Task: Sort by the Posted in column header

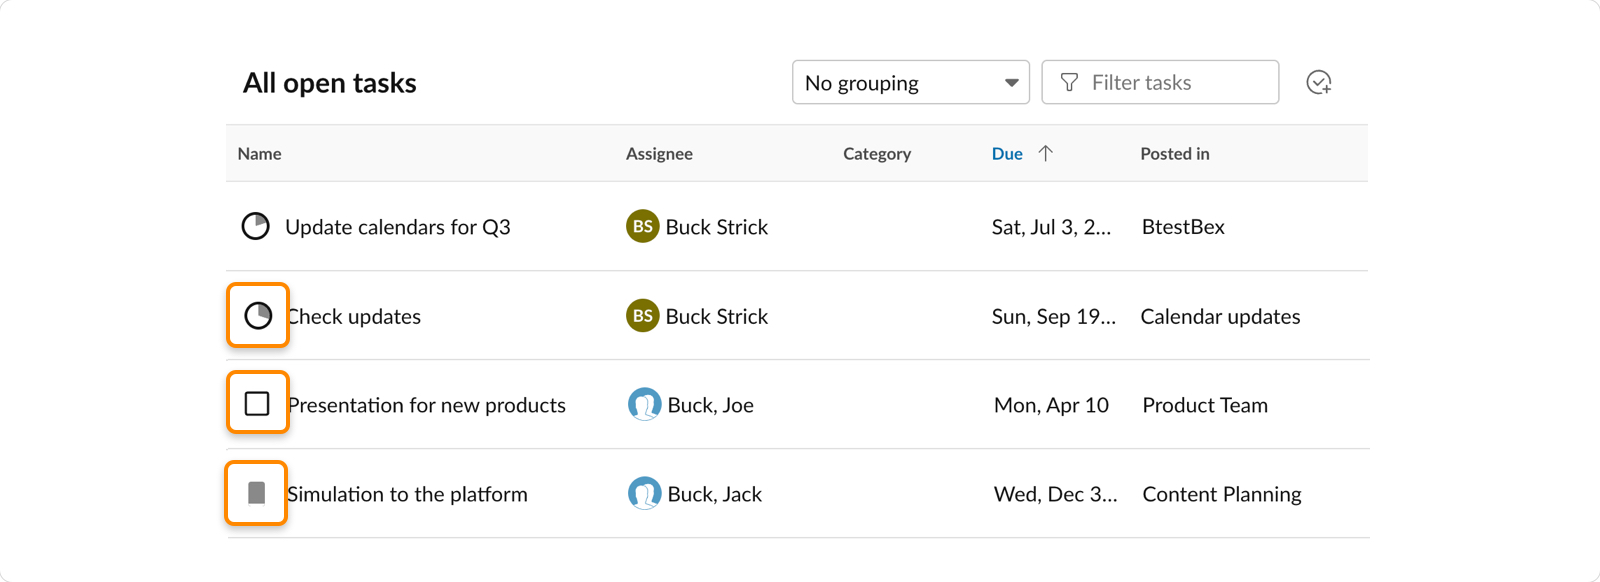Action: coord(1175,153)
